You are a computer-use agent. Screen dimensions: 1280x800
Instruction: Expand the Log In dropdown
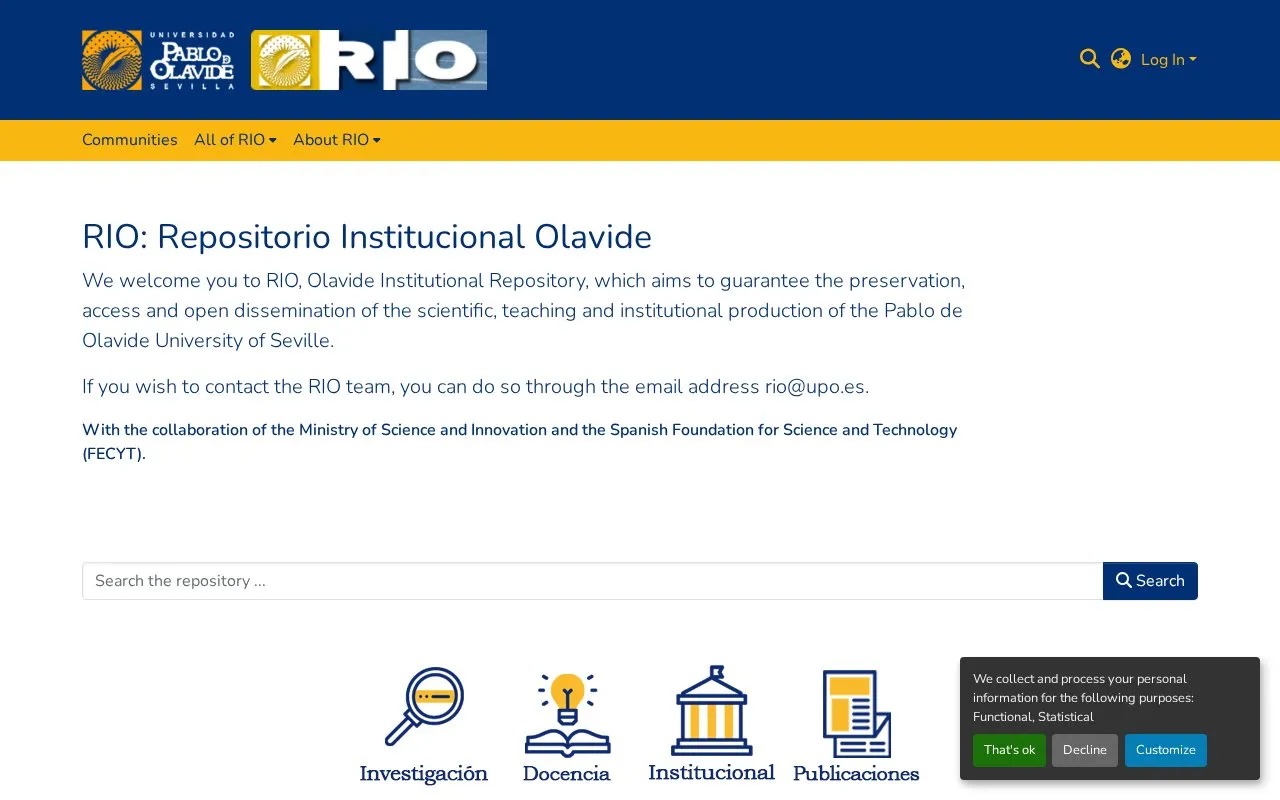tap(1168, 60)
